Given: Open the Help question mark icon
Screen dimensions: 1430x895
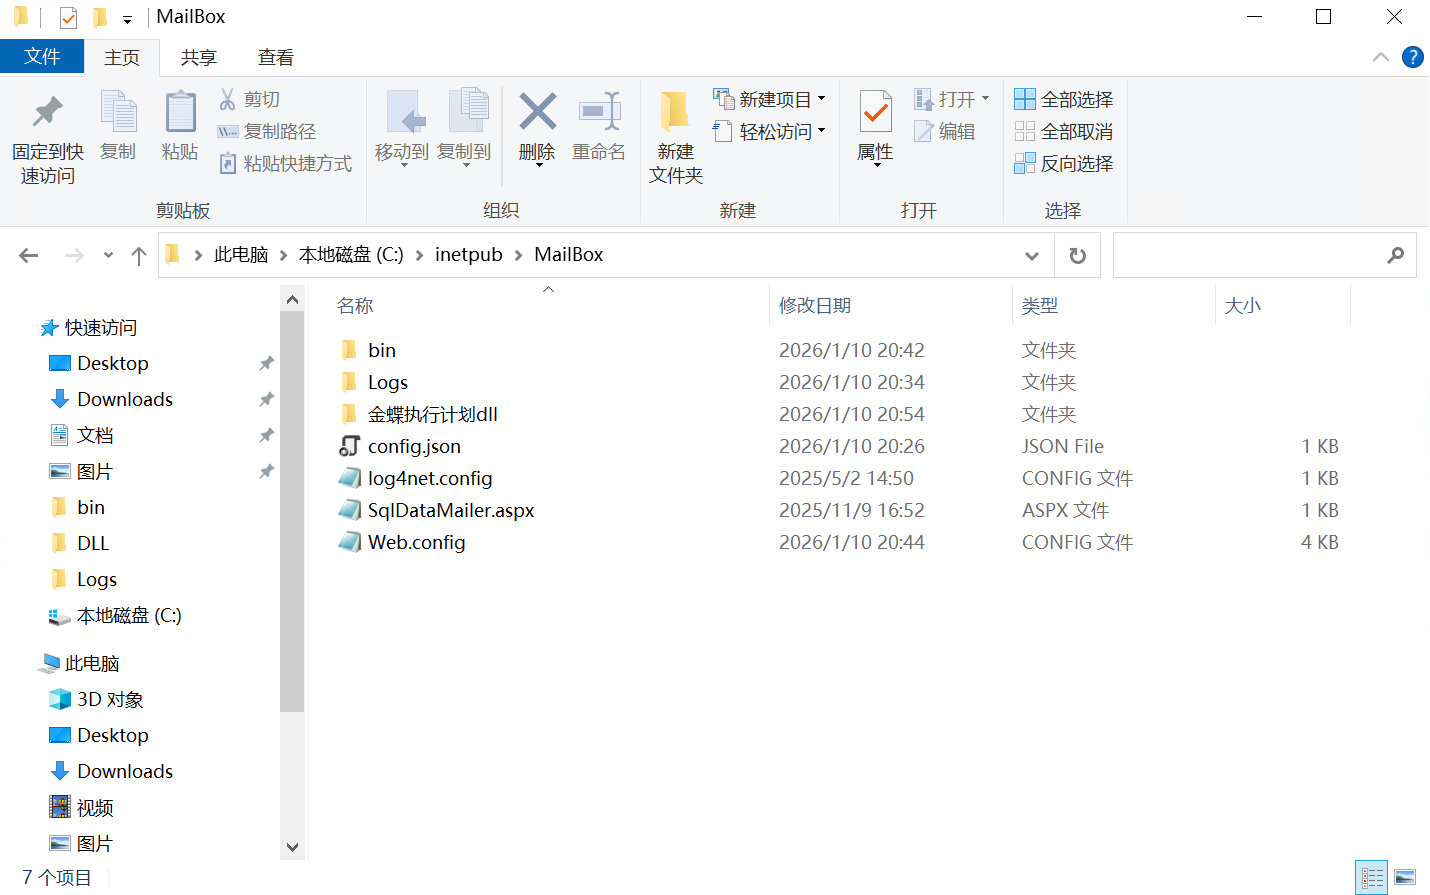Looking at the screenshot, I should [1412, 57].
